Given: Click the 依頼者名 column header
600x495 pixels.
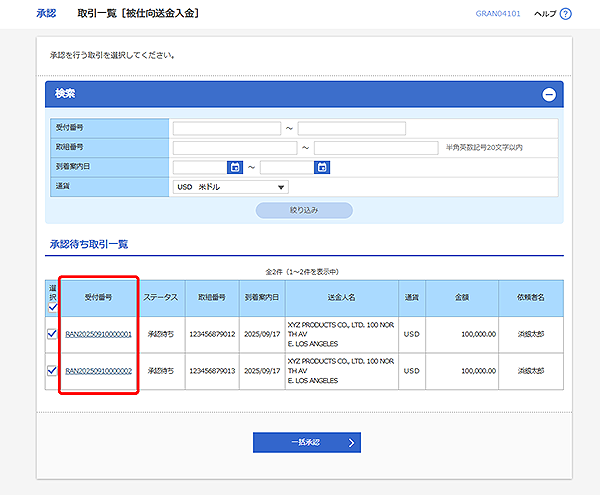Looking at the screenshot, I should coord(531,297).
